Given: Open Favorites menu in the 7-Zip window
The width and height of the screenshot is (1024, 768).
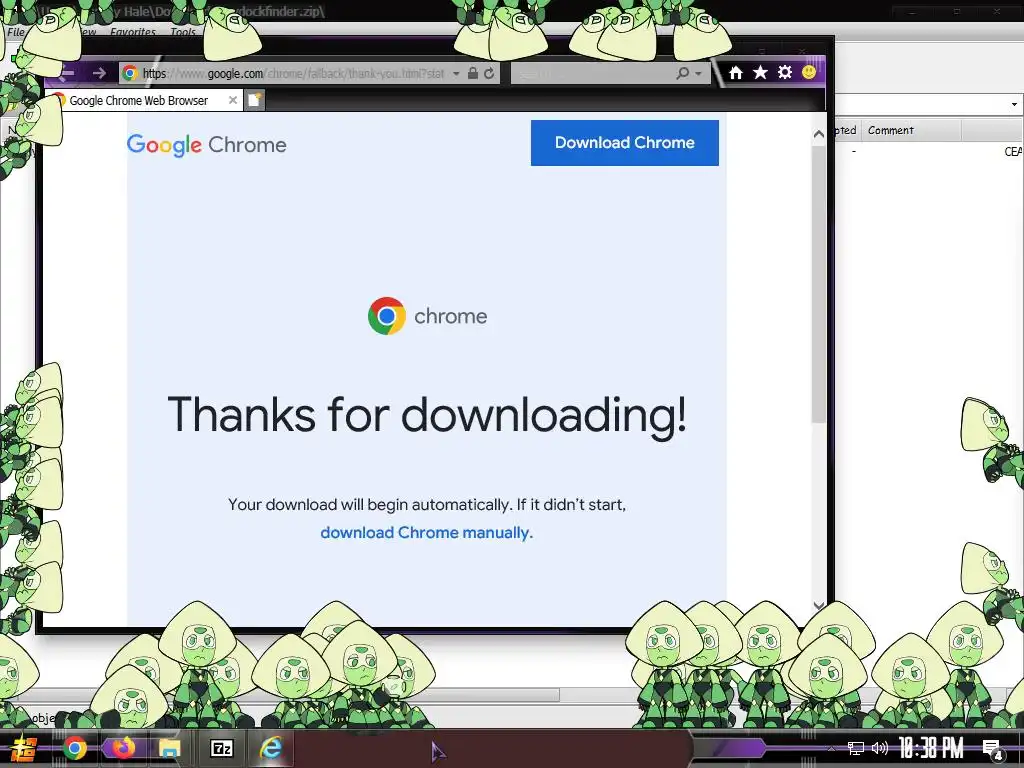Looking at the screenshot, I should [133, 31].
